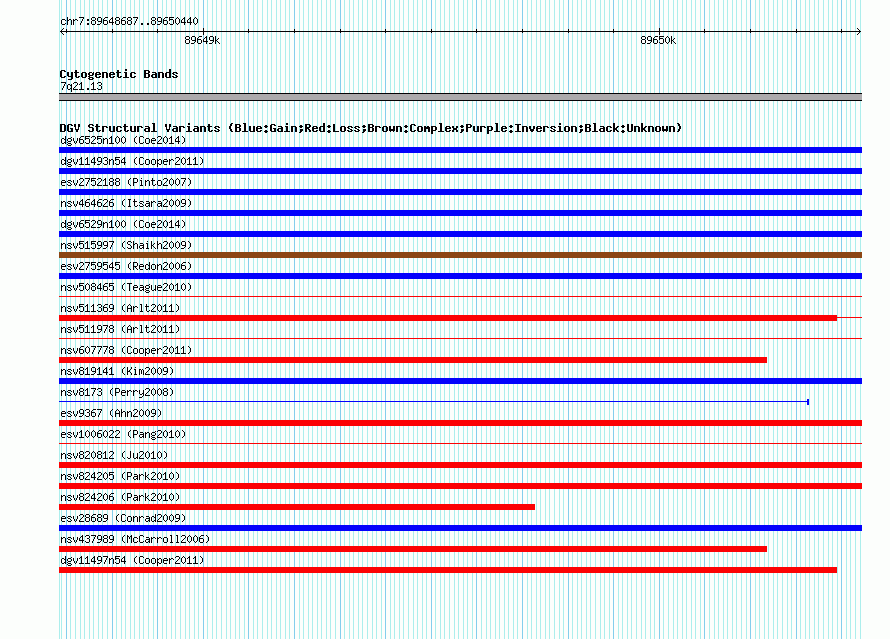Image resolution: width=890 pixels, height=639 pixels.
Task: Select the nsv437989 (McCarroll2006) label
Action: (x=135, y=539)
